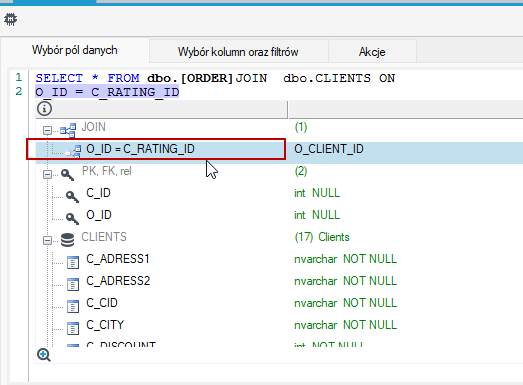Open the Wybór pól danych tab
523x385 pixels.
75,50
